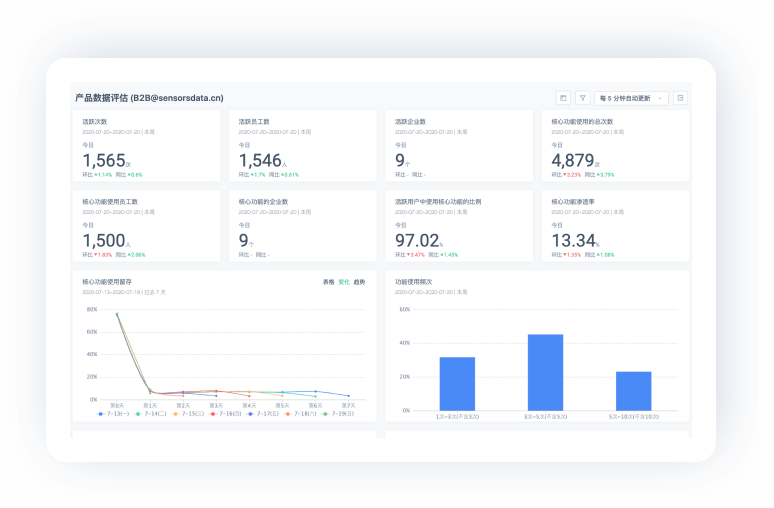Expand the 每5分钟自动更新 refresh dropdown

[630, 98]
